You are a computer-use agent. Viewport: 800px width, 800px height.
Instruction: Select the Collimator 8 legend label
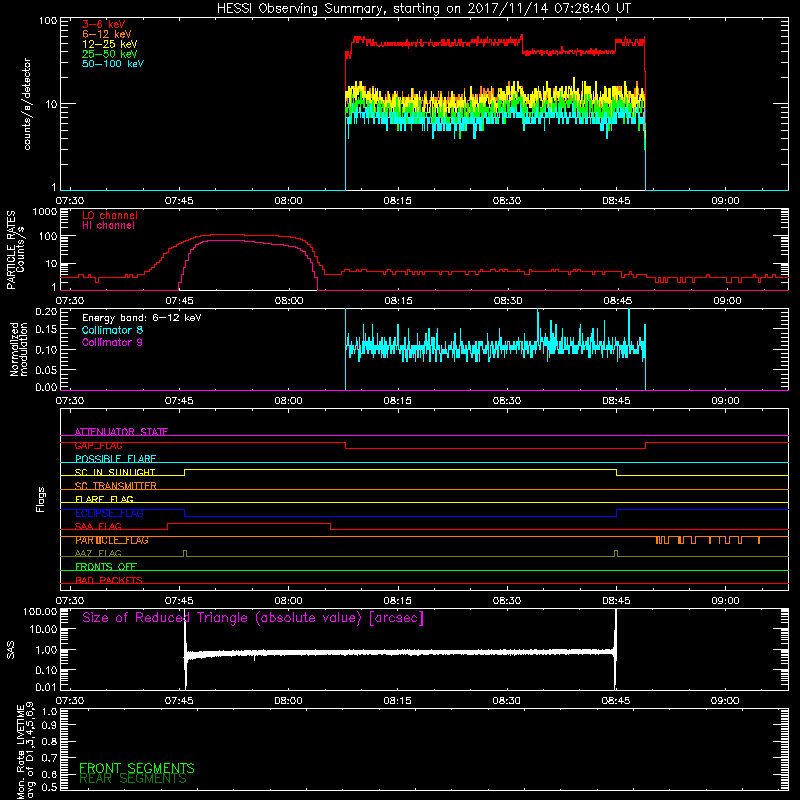[112, 330]
